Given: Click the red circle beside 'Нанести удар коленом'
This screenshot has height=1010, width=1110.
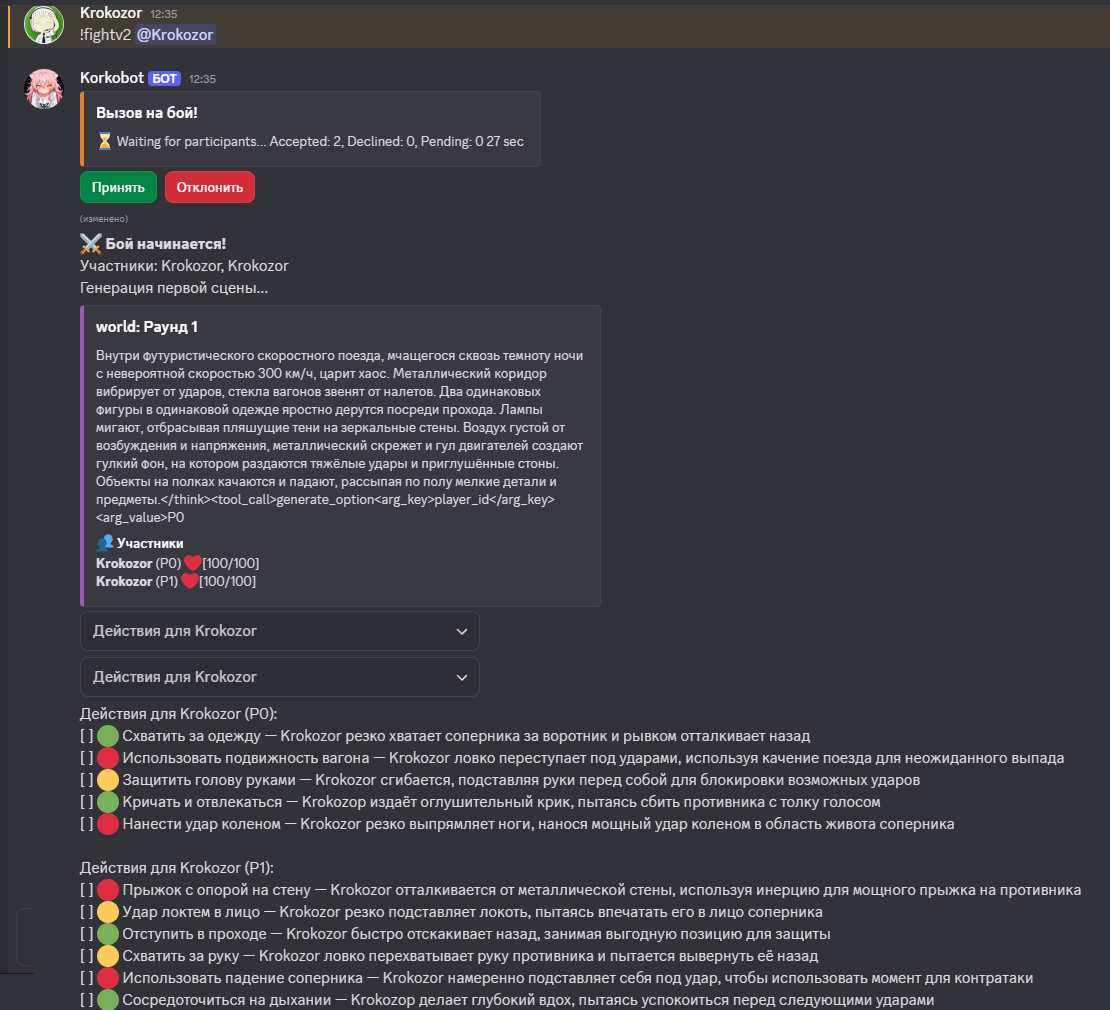Looking at the screenshot, I should (x=108, y=824).
